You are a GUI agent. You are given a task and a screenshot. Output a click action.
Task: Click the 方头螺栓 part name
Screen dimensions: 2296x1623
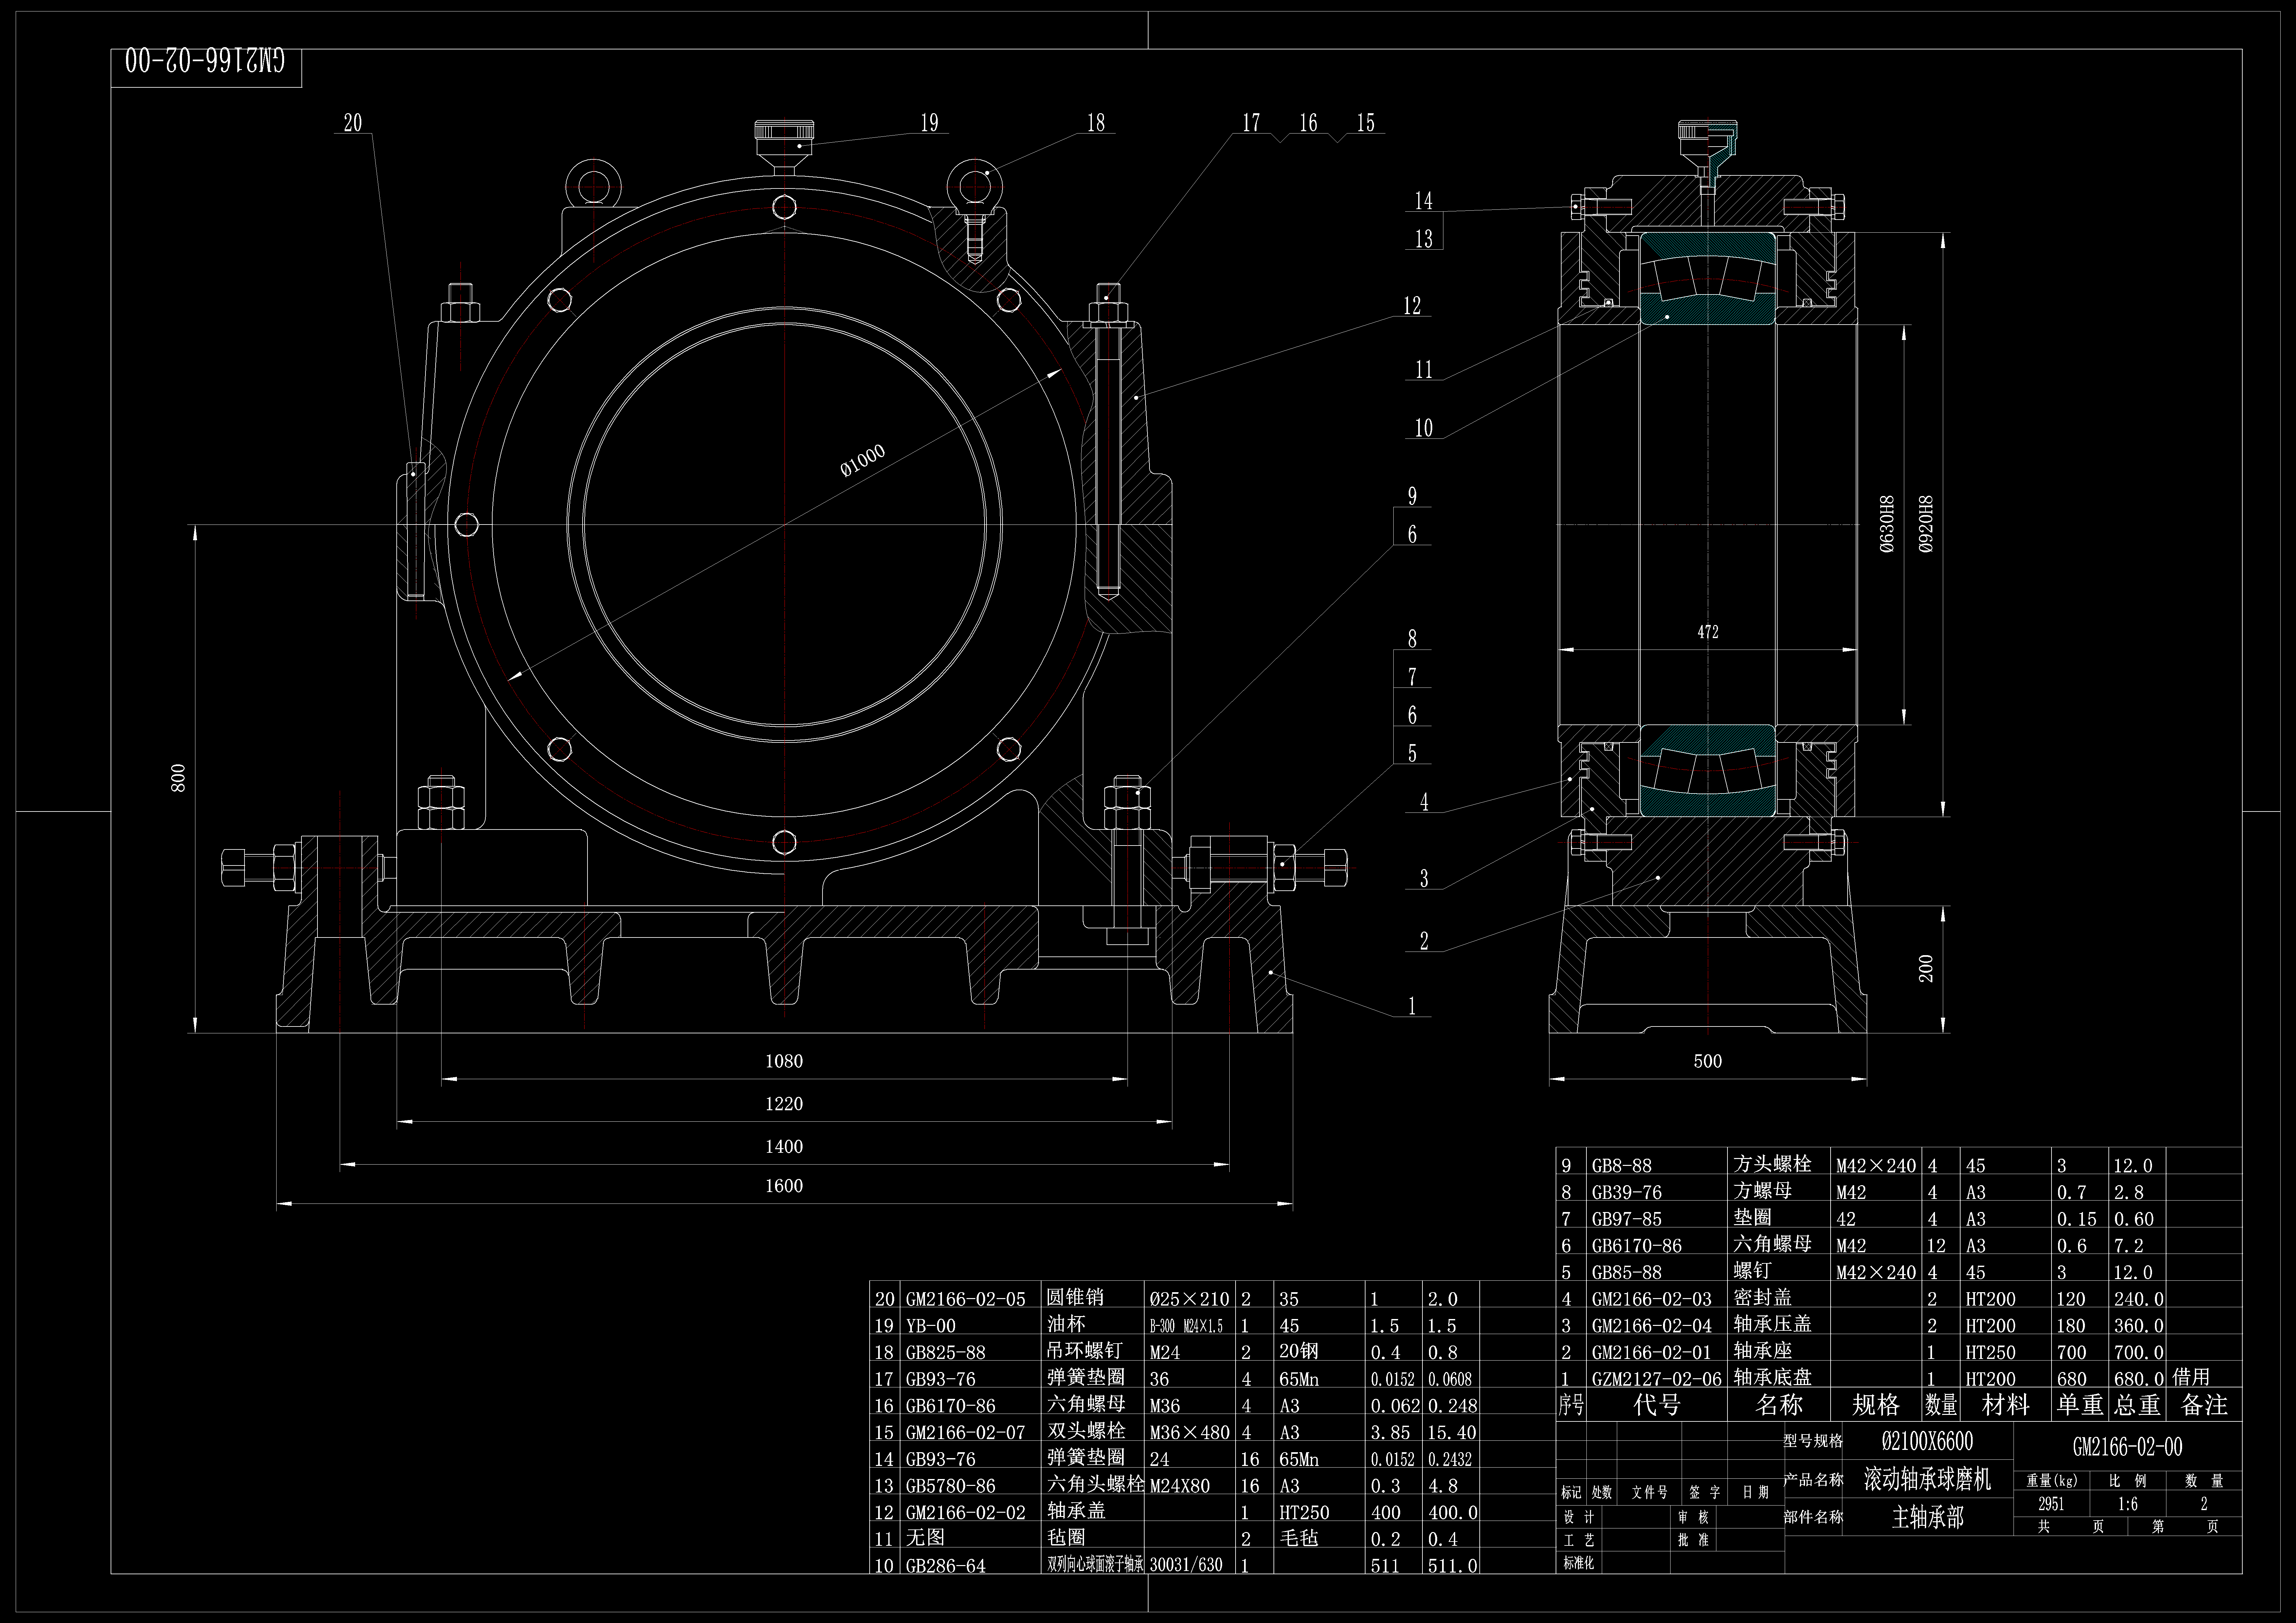tap(1772, 1164)
